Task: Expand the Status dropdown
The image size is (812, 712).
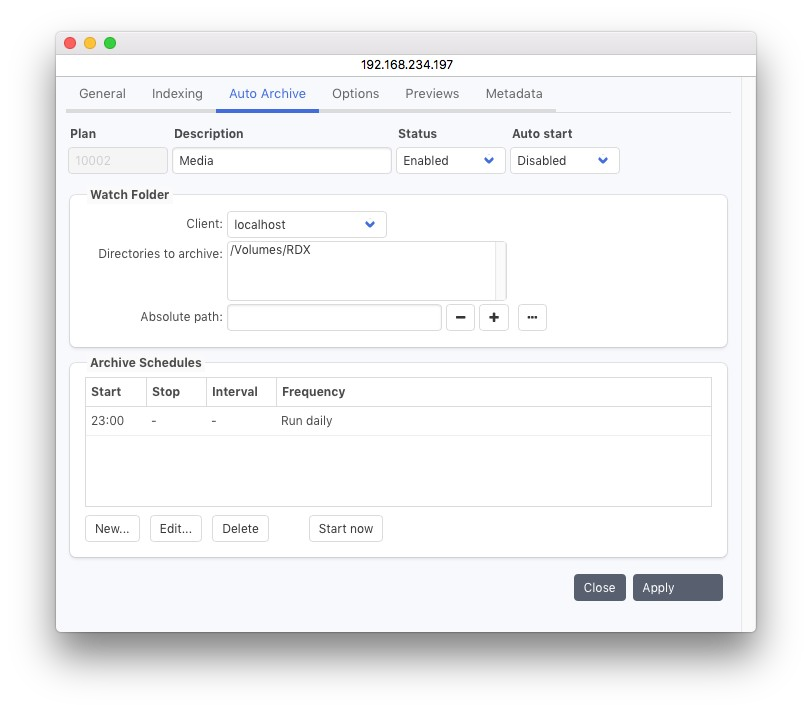Action: 450,161
